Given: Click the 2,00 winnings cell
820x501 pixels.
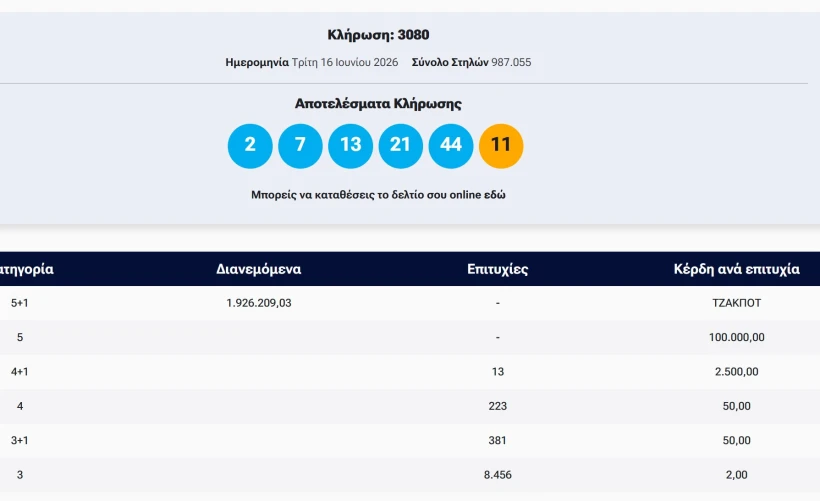Looking at the screenshot, I should click(736, 475).
